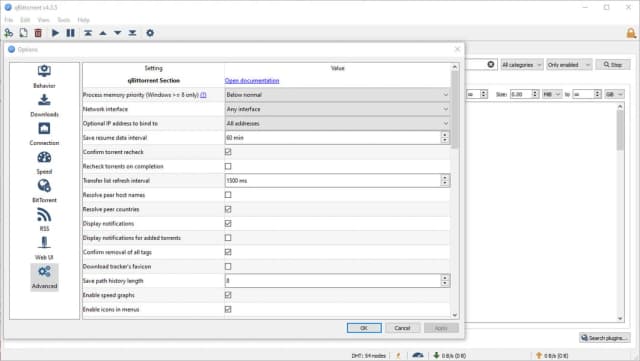Open the Downloads options section
640x361 pixels.
(44, 105)
